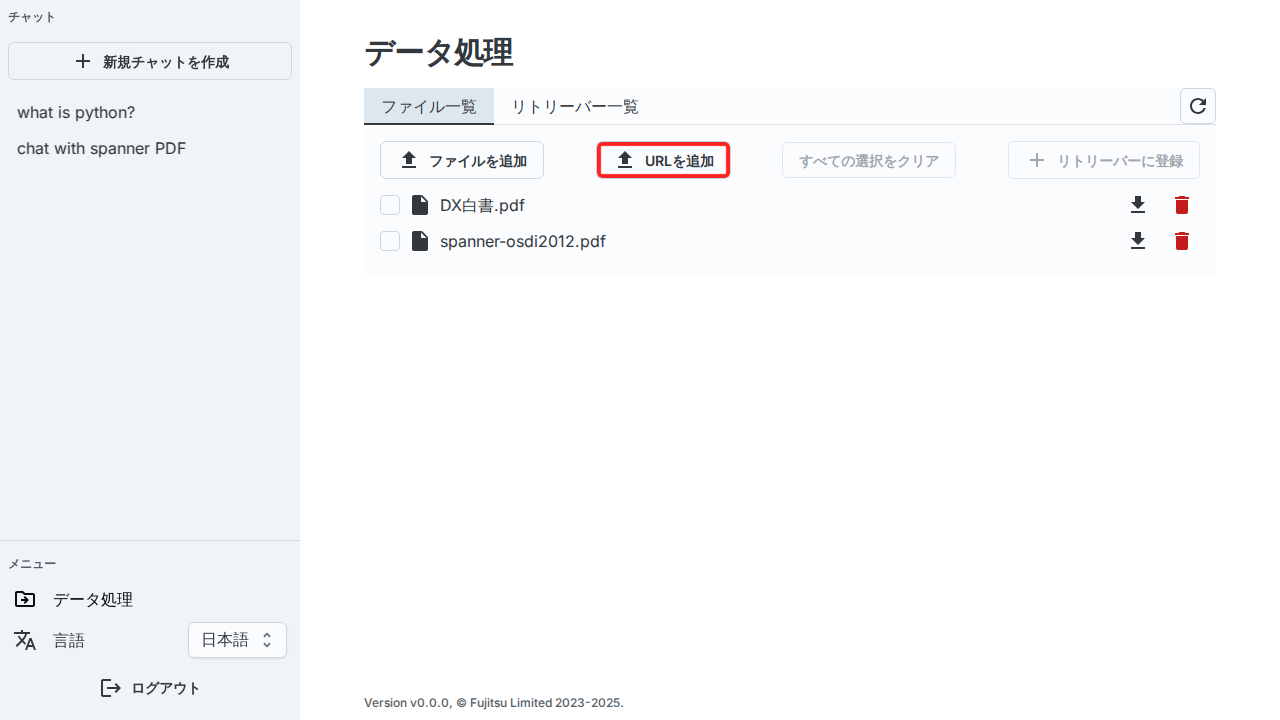
Task: Delete the DX白書.pdf file
Action: point(1182,205)
